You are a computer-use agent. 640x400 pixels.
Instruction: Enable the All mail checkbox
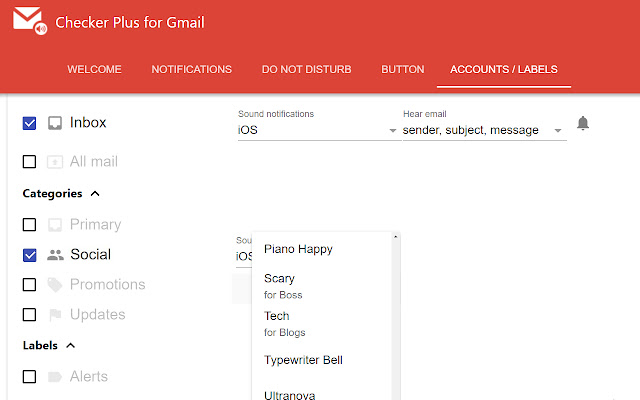(29, 161)
